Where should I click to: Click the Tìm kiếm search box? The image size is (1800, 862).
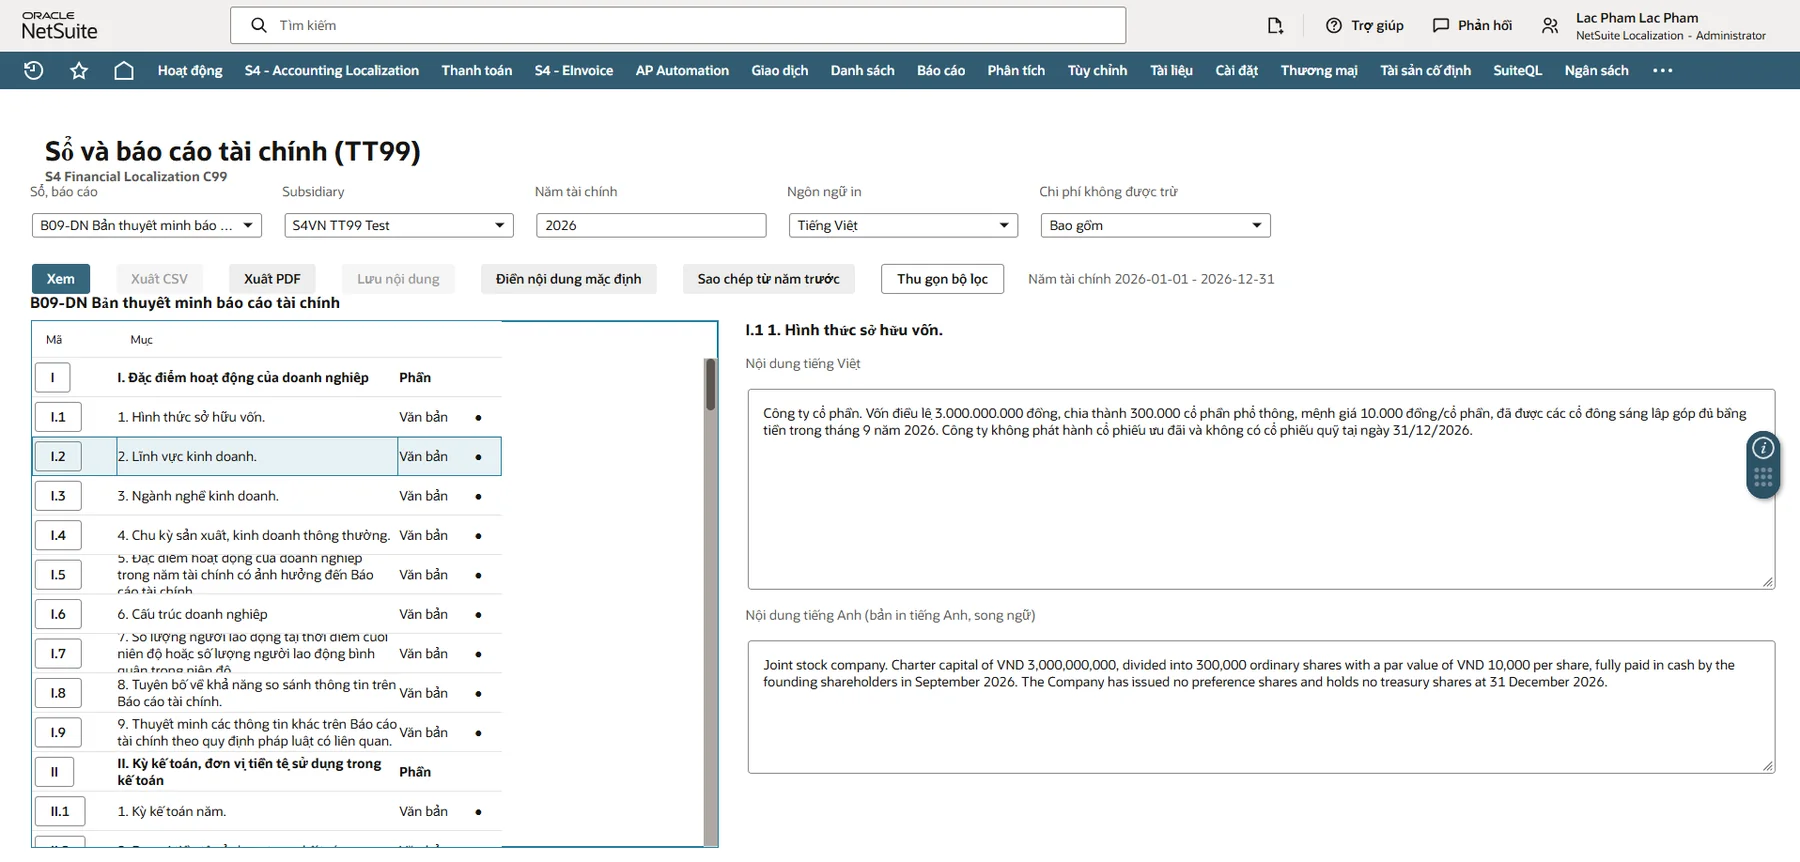(x=678, y=25)
